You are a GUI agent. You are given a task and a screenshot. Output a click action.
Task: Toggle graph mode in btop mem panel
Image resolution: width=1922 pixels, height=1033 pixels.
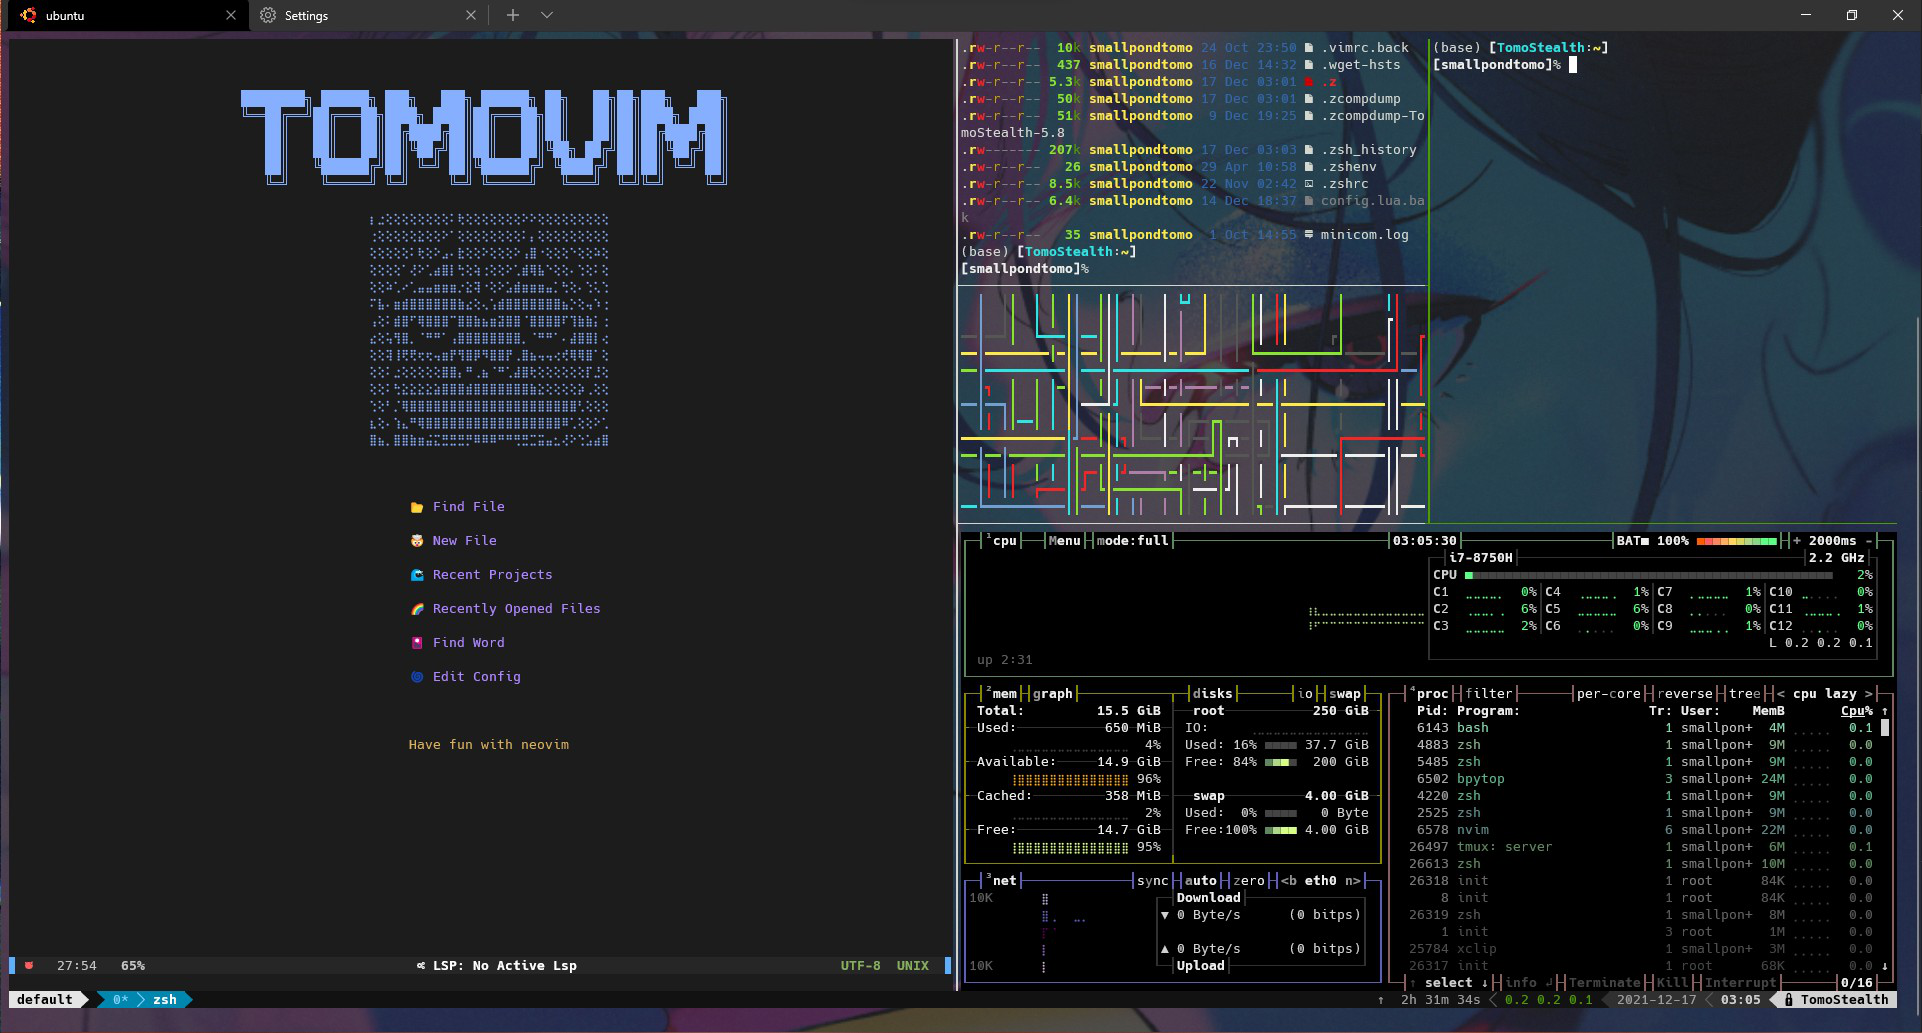coord(1053,694)
